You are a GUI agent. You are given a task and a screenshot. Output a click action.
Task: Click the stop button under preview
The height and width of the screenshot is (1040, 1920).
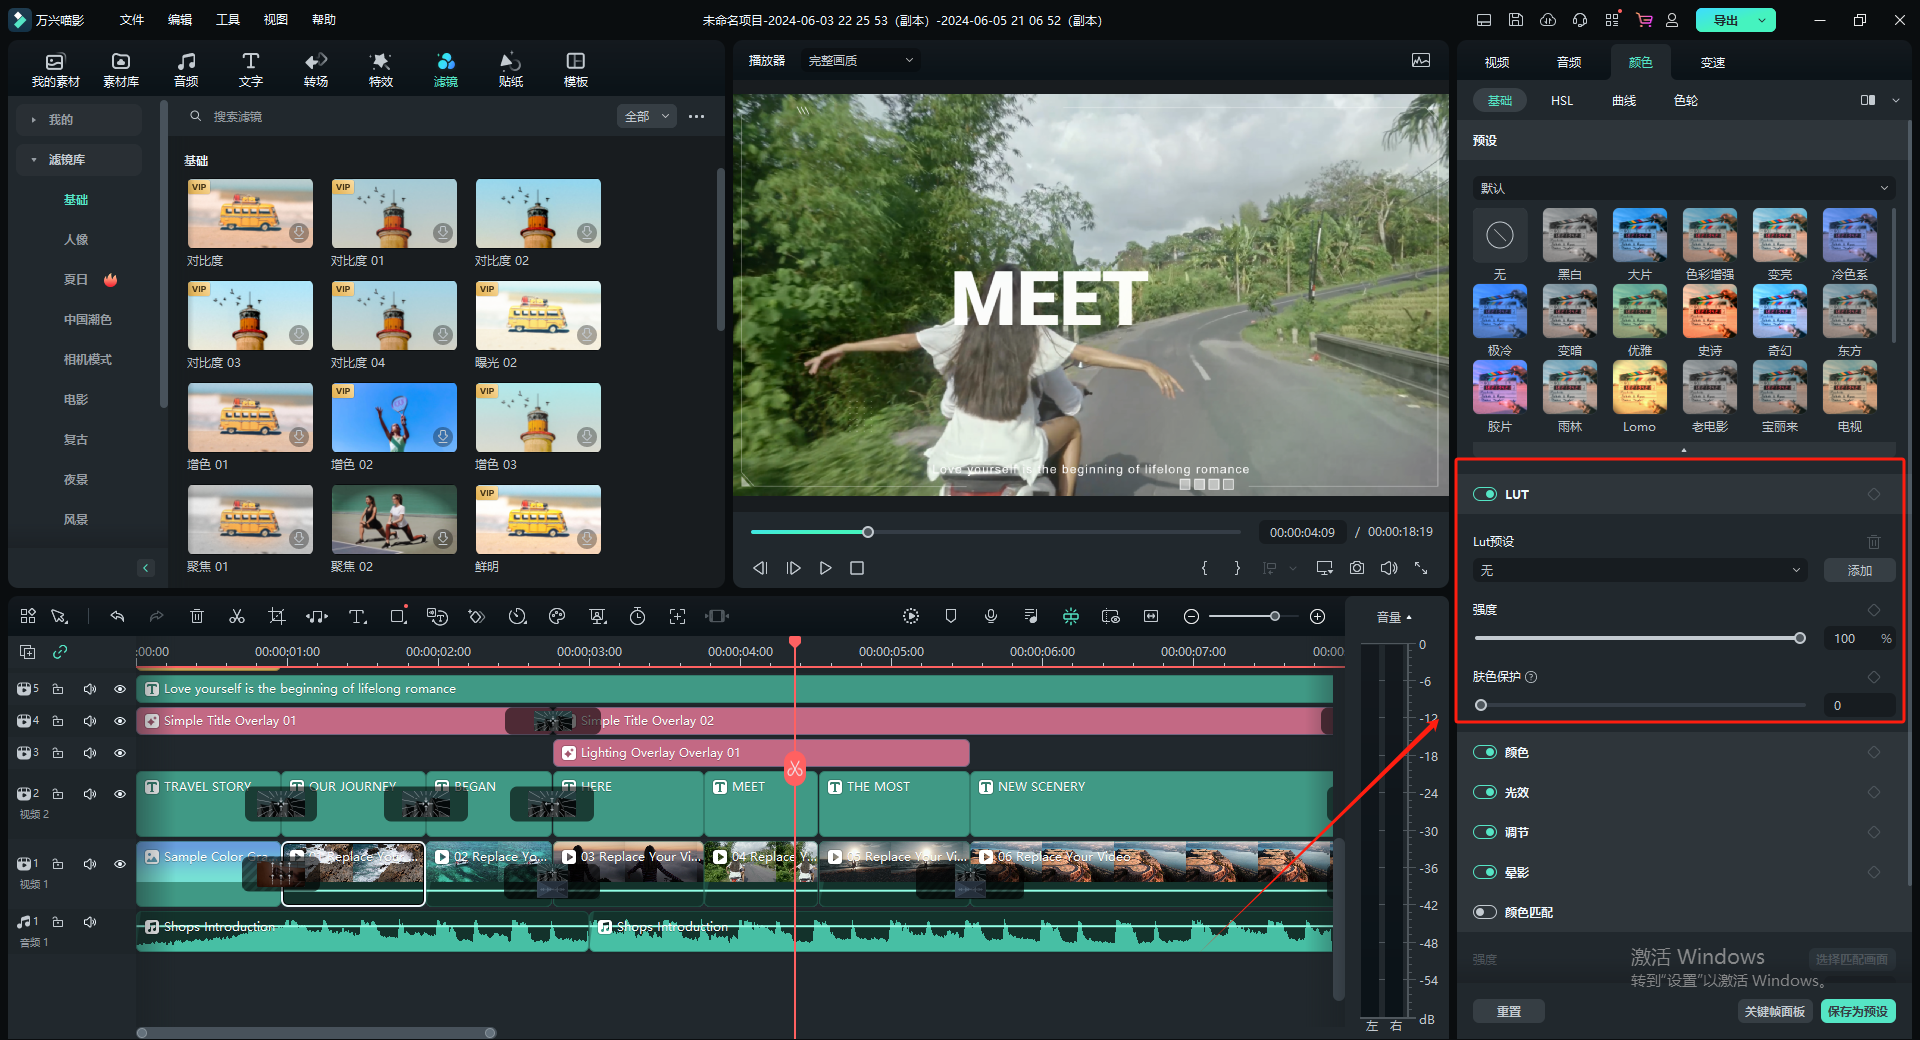pos(857,567)
